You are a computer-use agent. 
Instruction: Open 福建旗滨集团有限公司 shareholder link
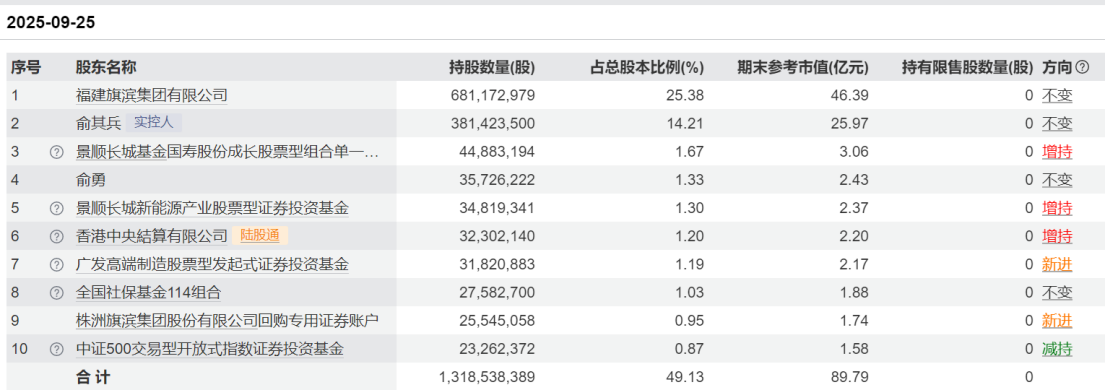152,95
